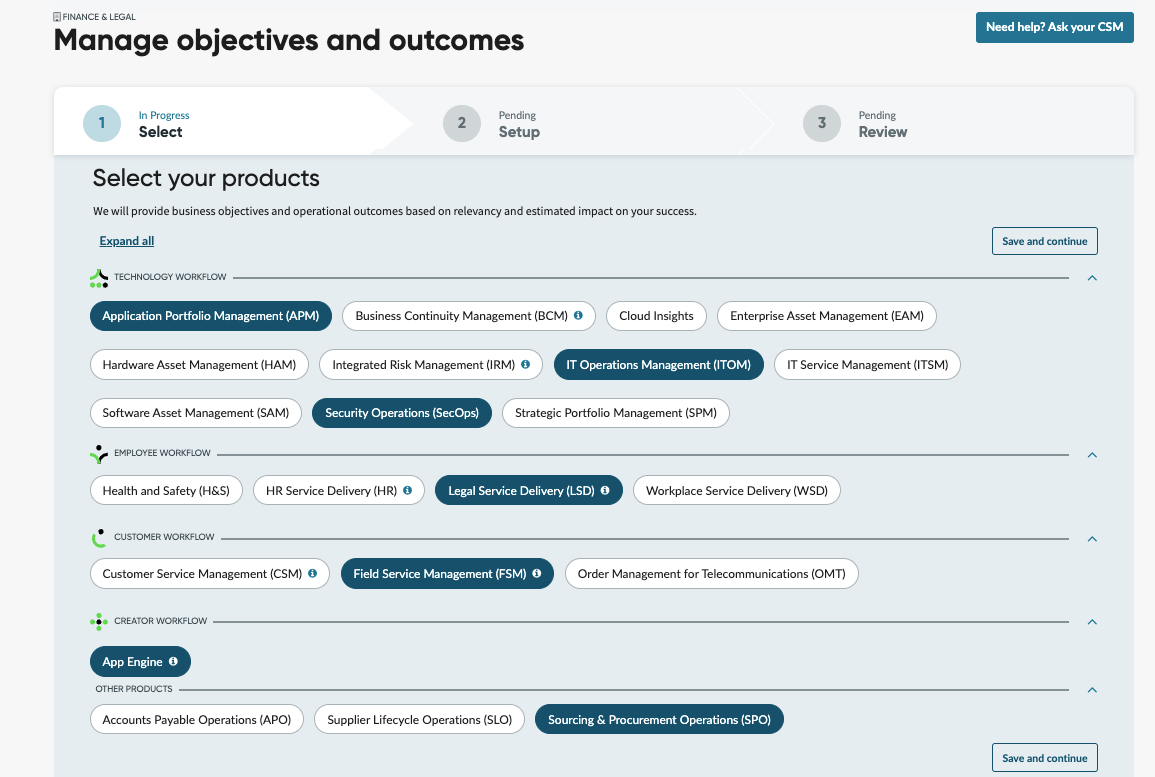Deselect the App Engine product
The width and height of the screenshot is (1155, 777).
140,661
